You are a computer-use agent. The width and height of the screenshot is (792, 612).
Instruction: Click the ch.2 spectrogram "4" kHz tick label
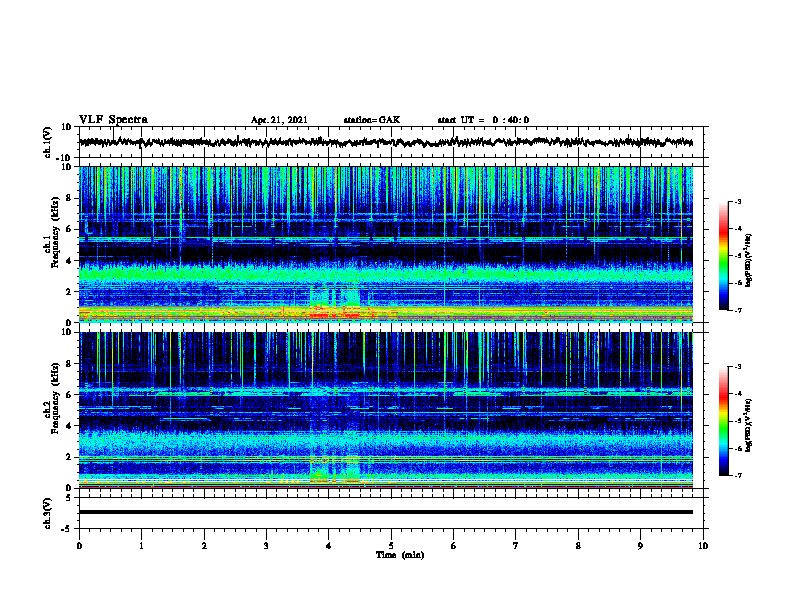point(69,426)
